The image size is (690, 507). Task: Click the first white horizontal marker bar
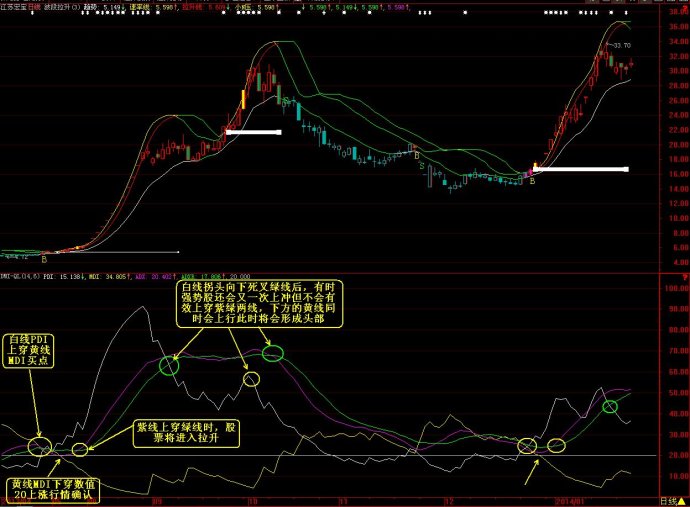pyautogui.click(x=253, y=132)
